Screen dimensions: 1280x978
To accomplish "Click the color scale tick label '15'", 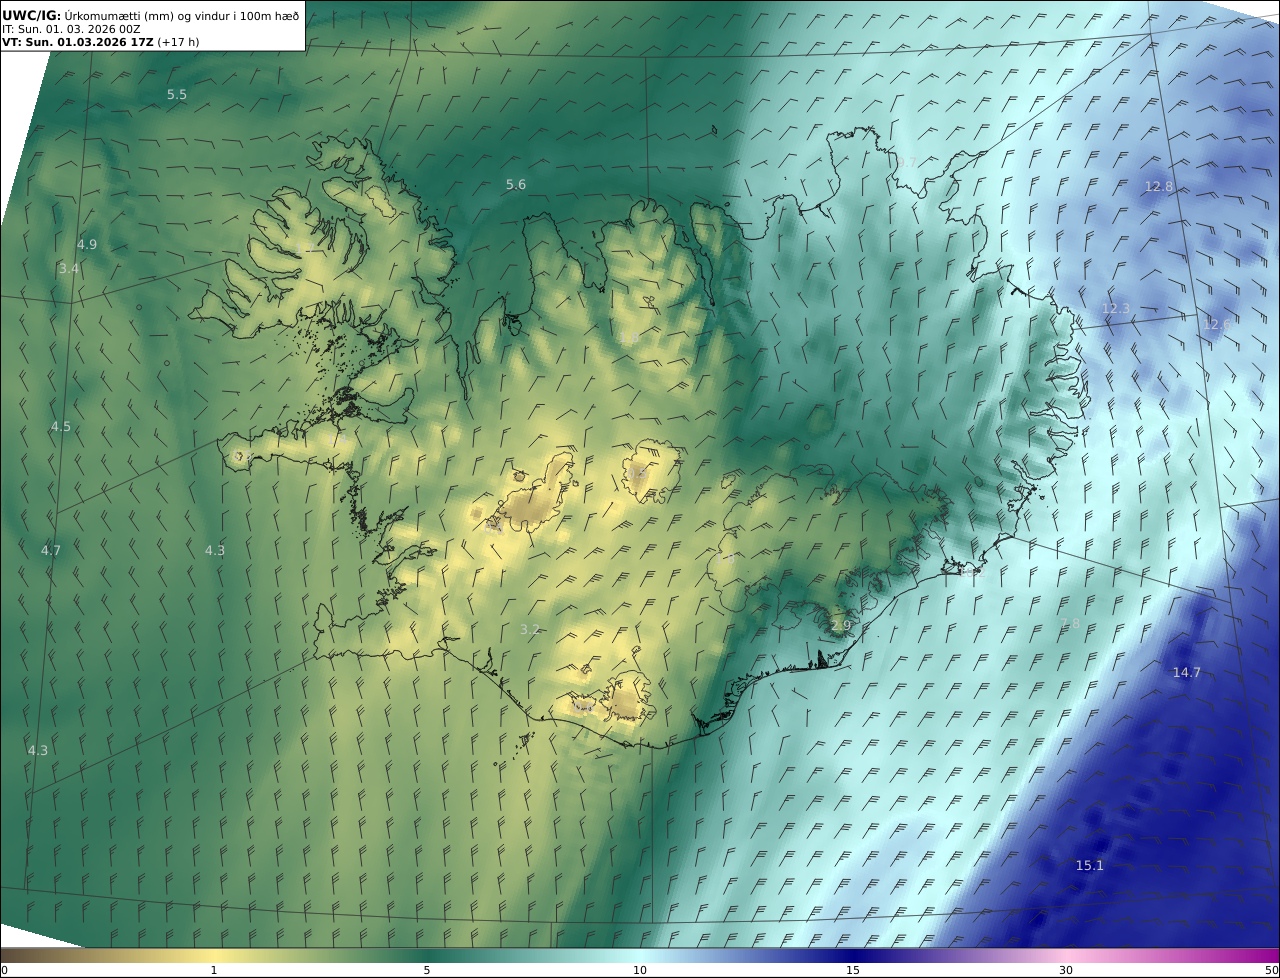I will [x=853, y=970].
